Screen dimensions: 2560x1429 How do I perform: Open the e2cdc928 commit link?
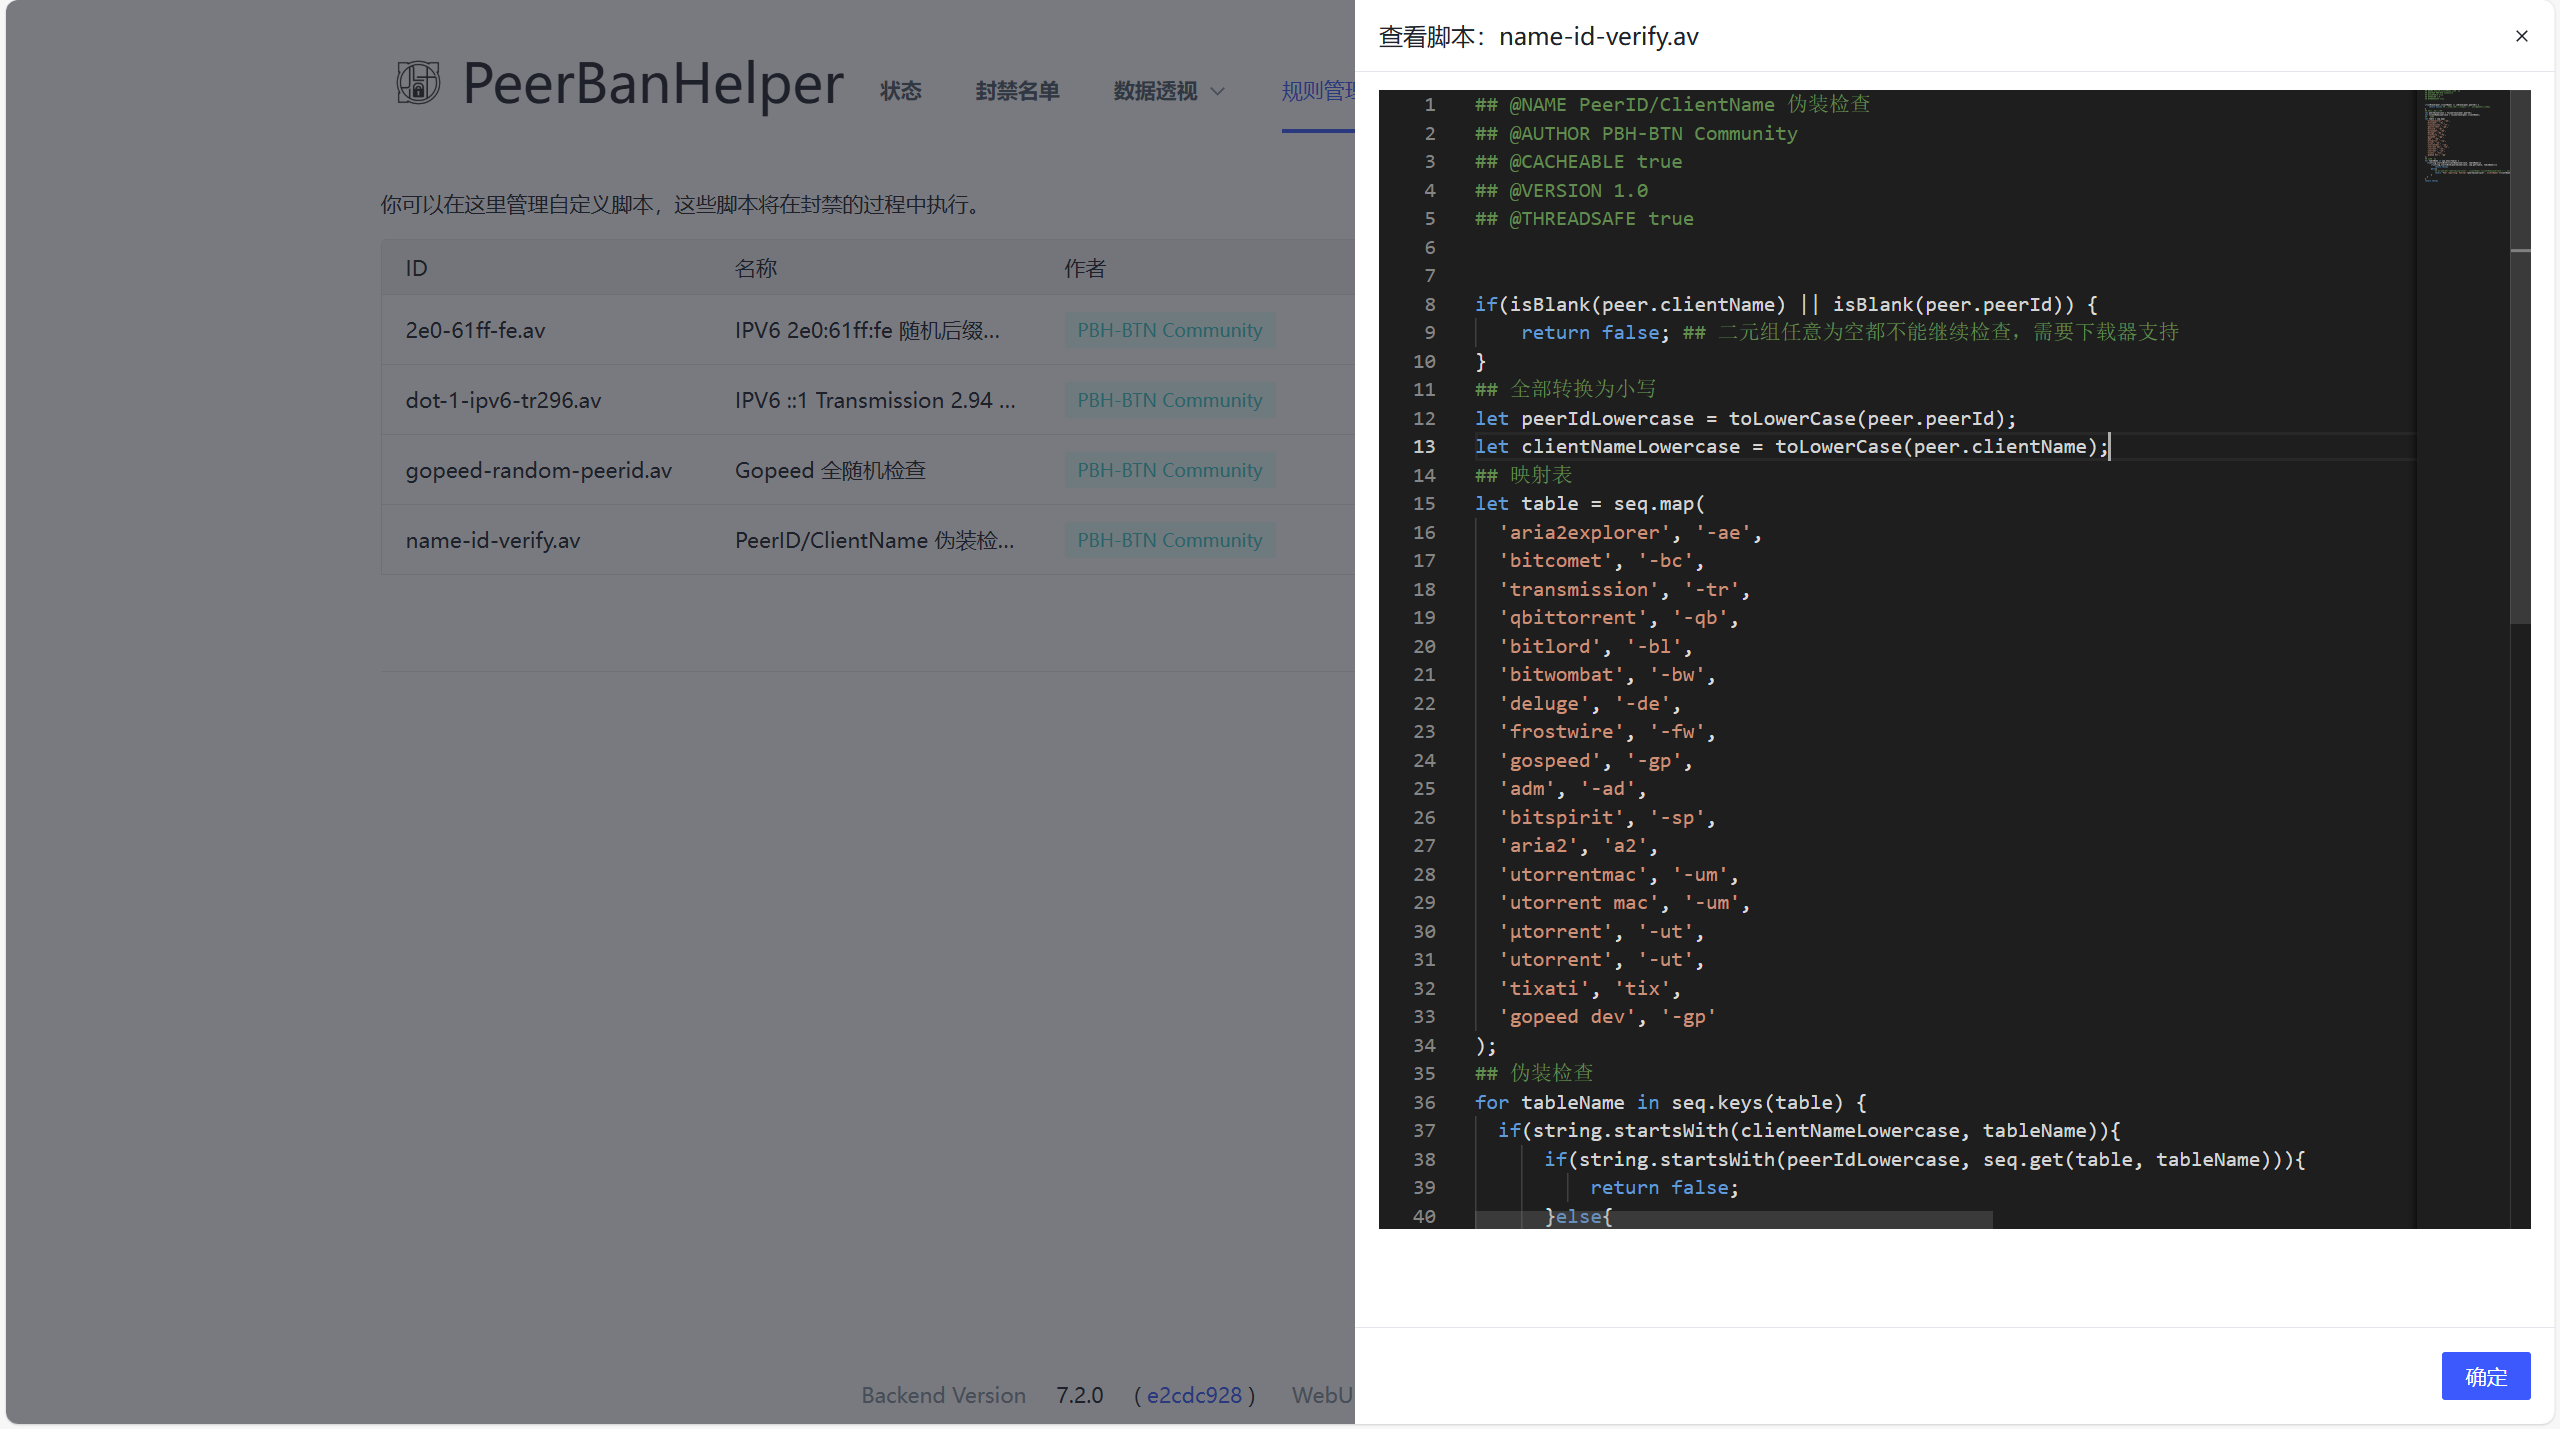coord(1194,1395)
